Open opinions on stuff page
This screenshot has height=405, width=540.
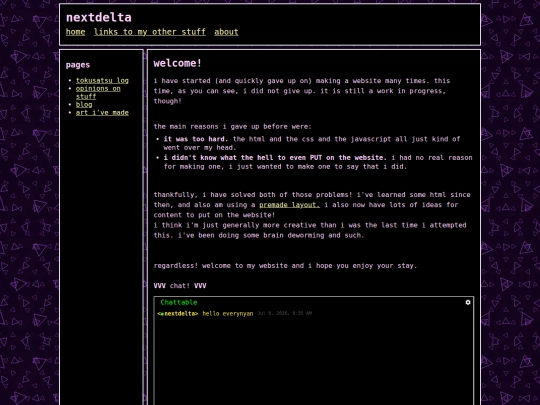(x=98, y=92)
